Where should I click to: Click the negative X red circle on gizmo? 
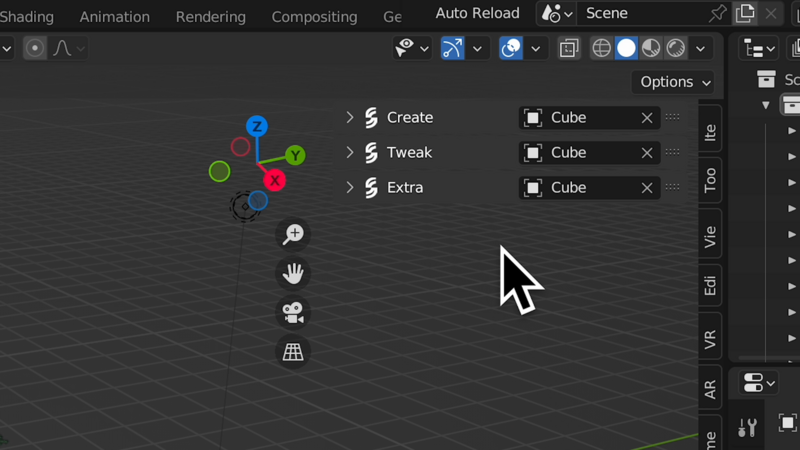(240, 147)
